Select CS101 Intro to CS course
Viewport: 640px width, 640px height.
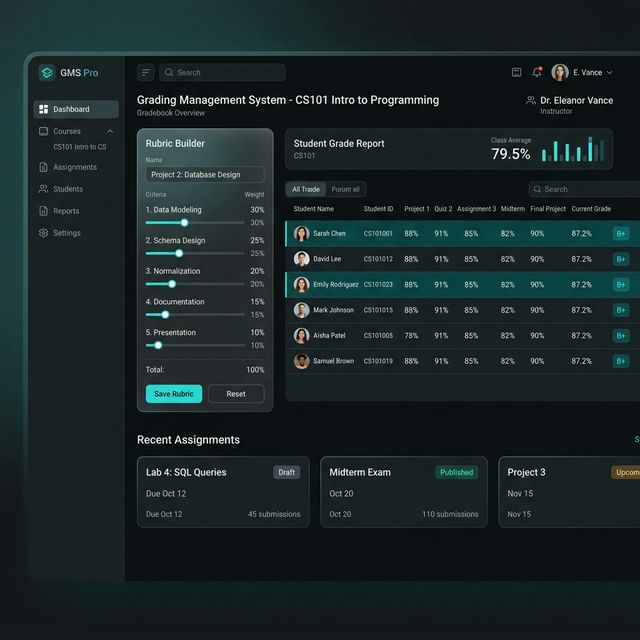click(x=80, y=147)
